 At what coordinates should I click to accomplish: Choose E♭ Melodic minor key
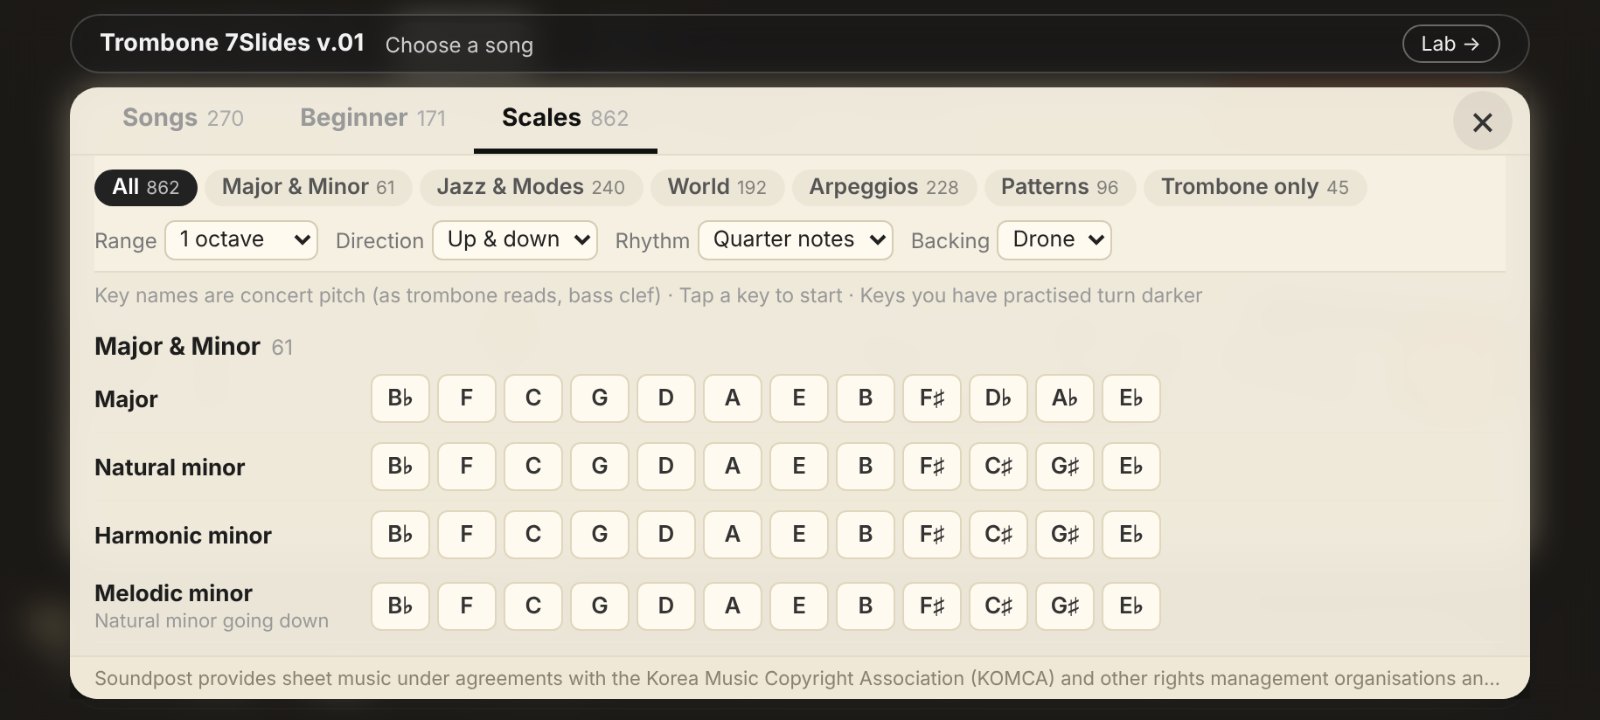1131,606
